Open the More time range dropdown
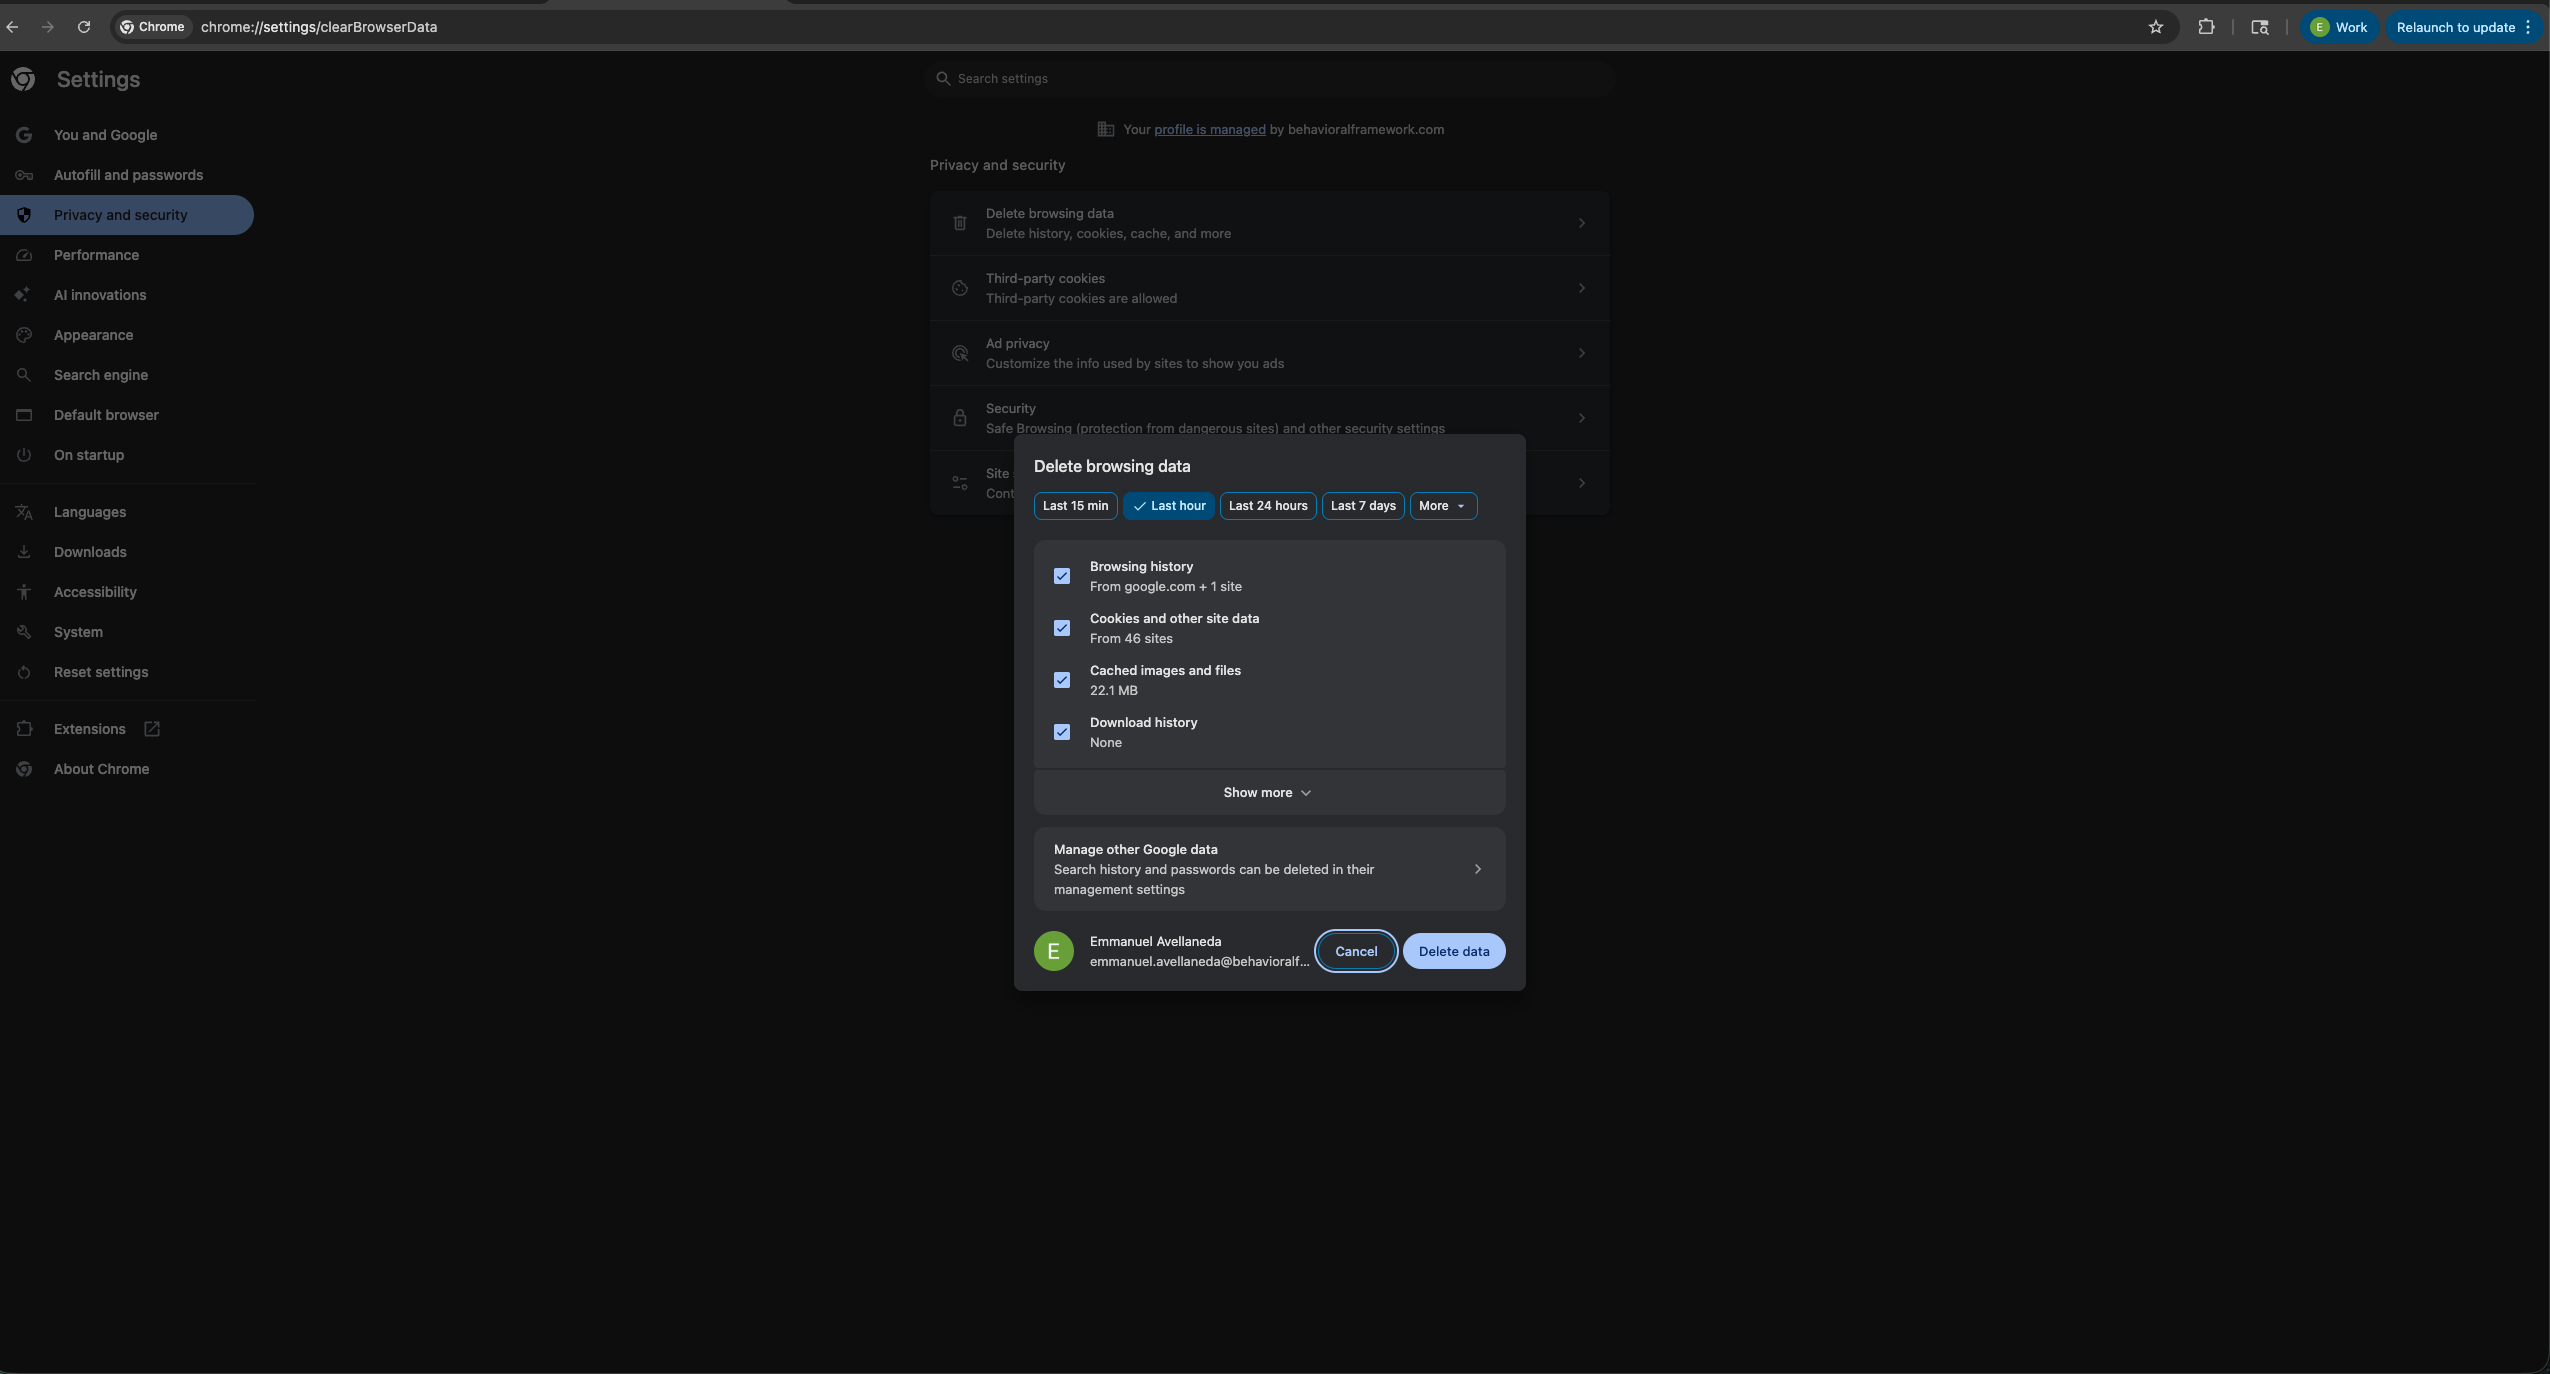The height and width of the screenshot is (1374, 2550). click(1442, 506)
